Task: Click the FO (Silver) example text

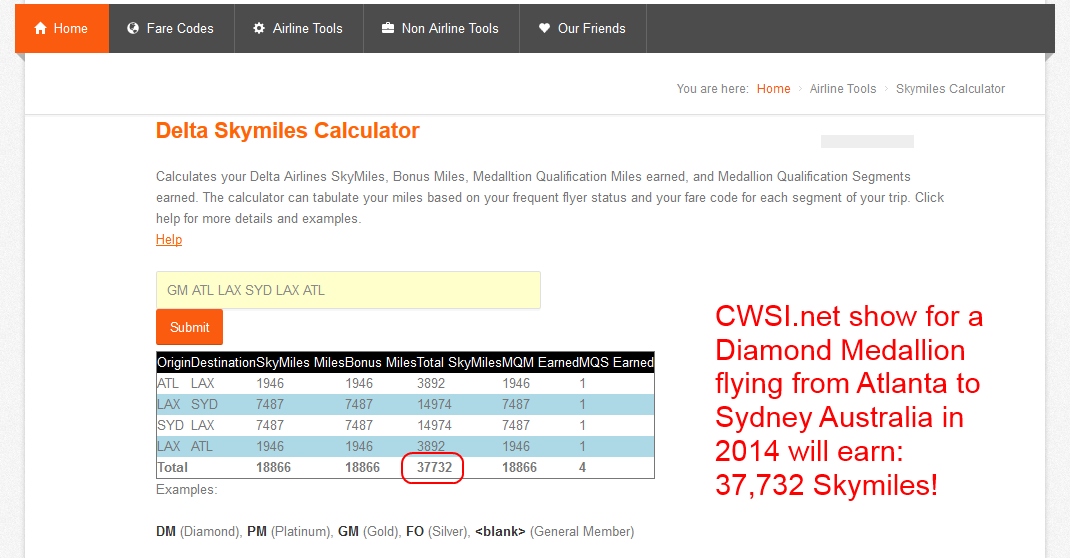Action: click(x=437, y=531)
